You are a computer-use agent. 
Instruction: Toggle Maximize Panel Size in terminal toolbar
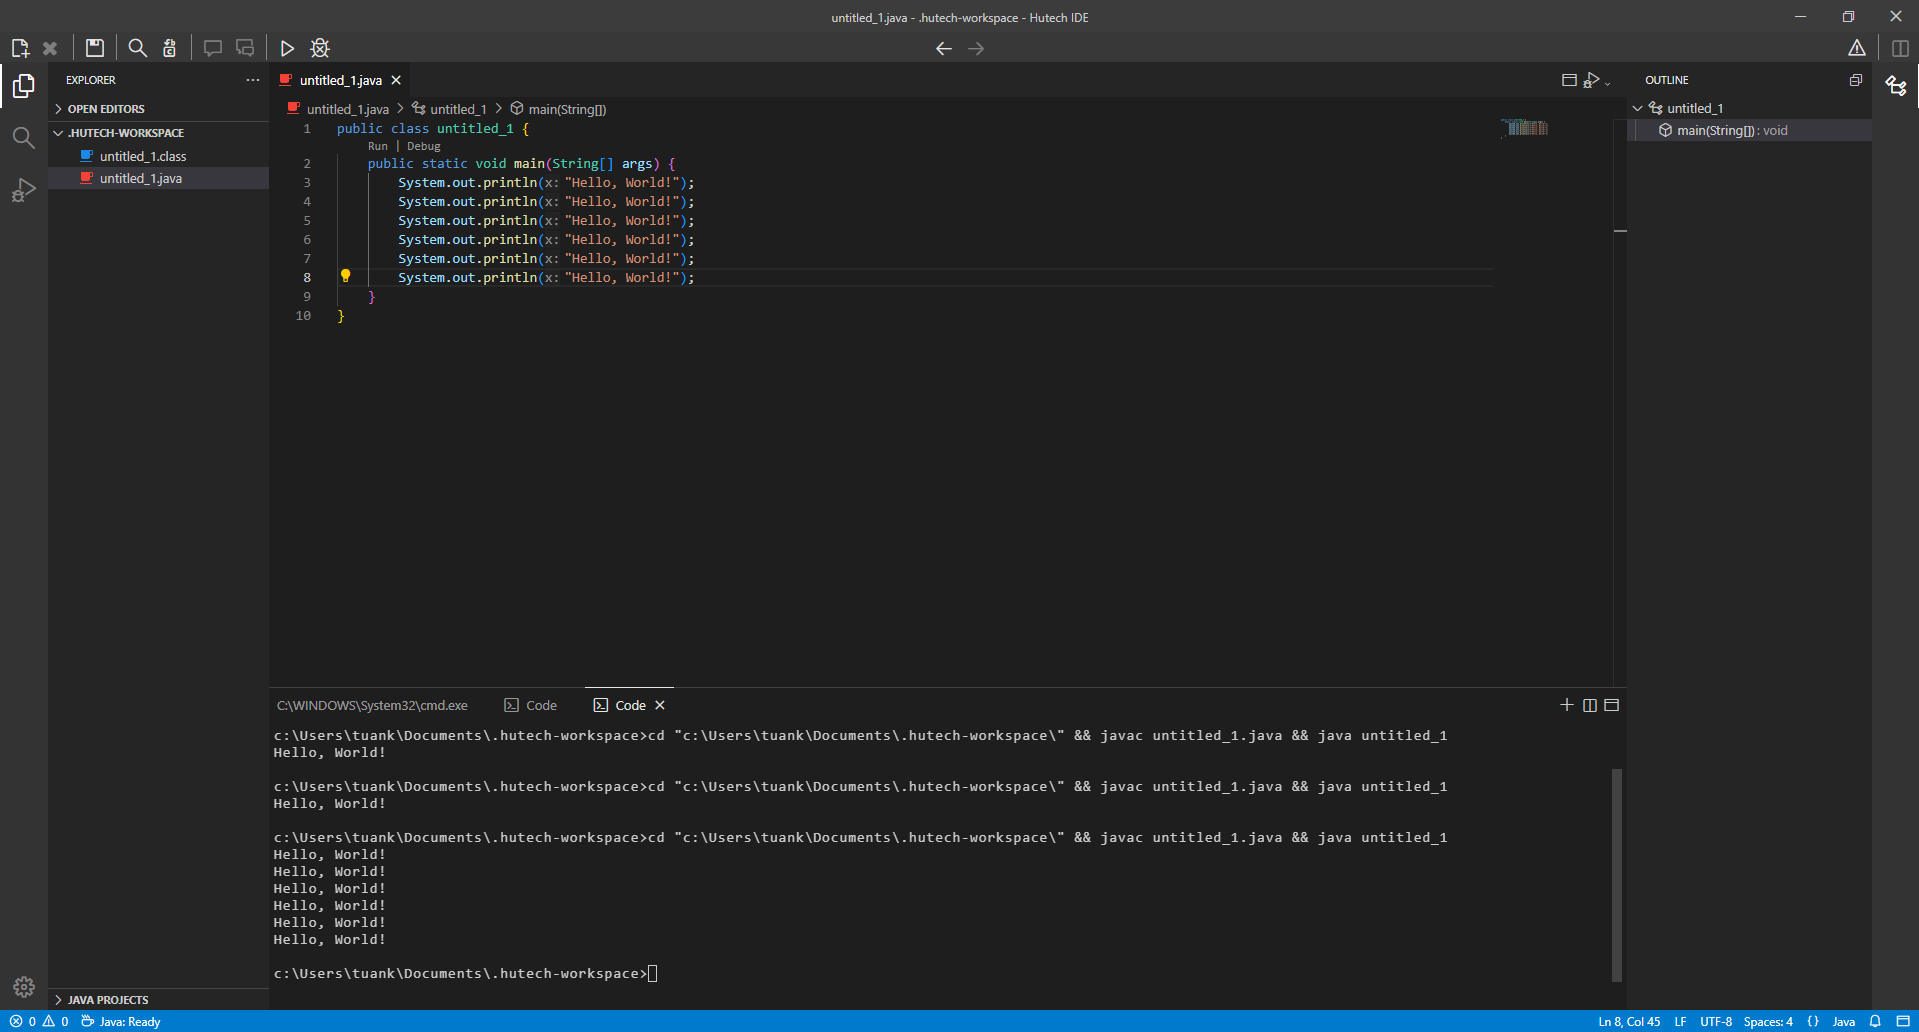(1611, 705)
